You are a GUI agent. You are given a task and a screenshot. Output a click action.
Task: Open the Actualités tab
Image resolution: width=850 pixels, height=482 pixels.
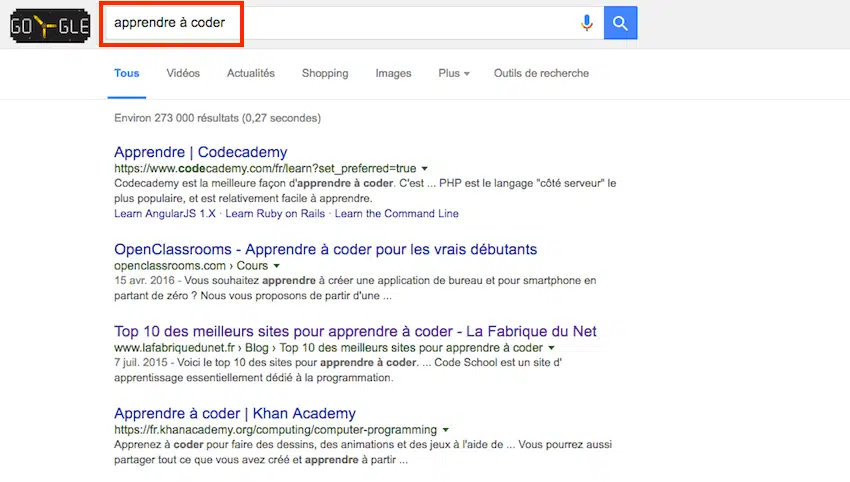(250, 73)
